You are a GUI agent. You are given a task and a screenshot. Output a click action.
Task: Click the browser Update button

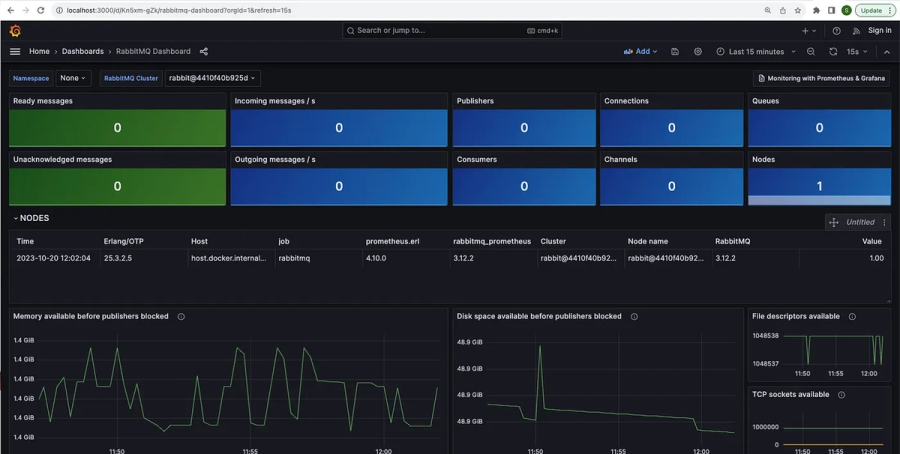point(875,10)
